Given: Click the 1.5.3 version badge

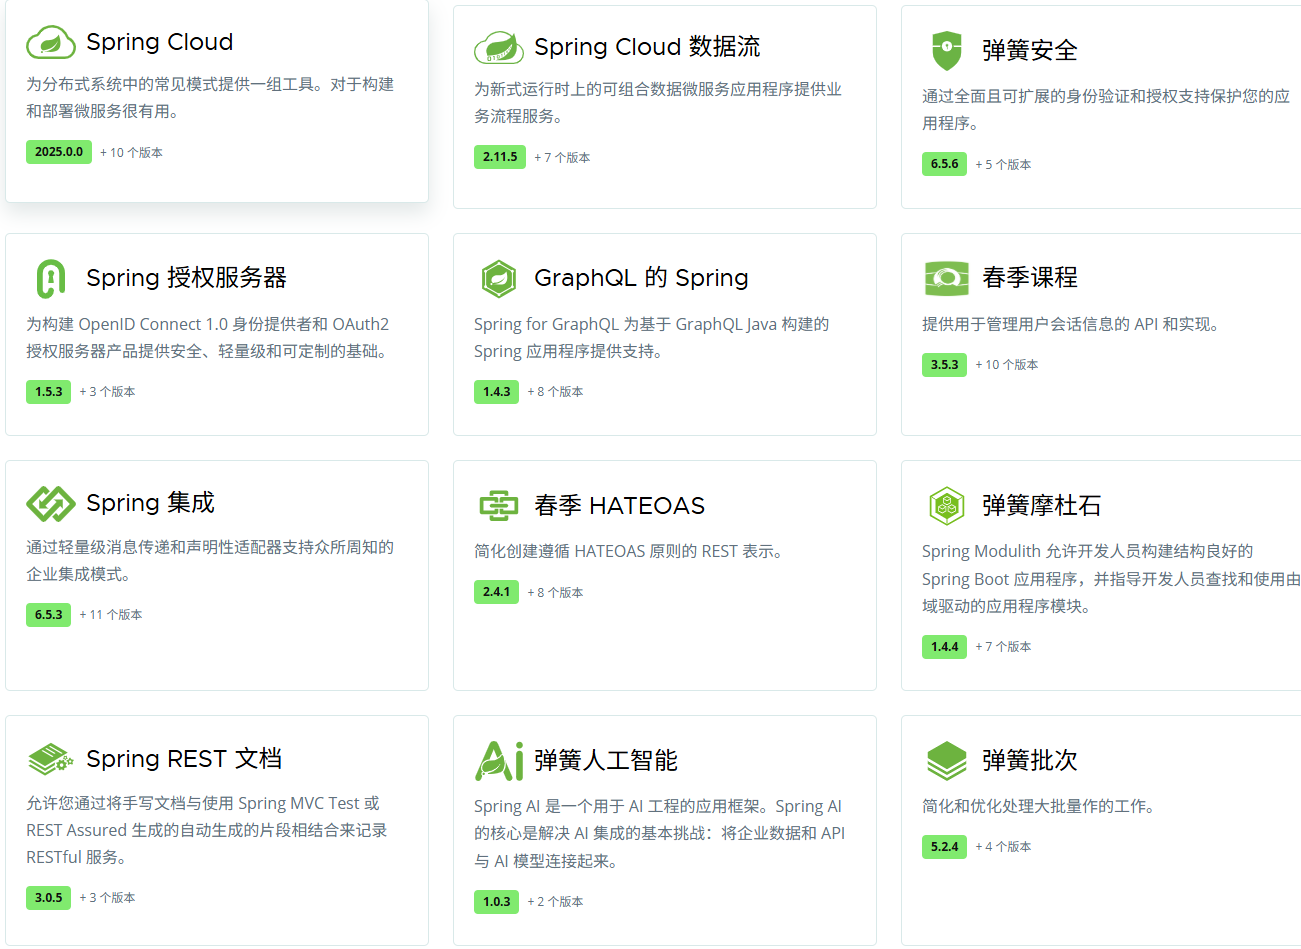Looking at the screenshot, I should (x=49, y=392).
